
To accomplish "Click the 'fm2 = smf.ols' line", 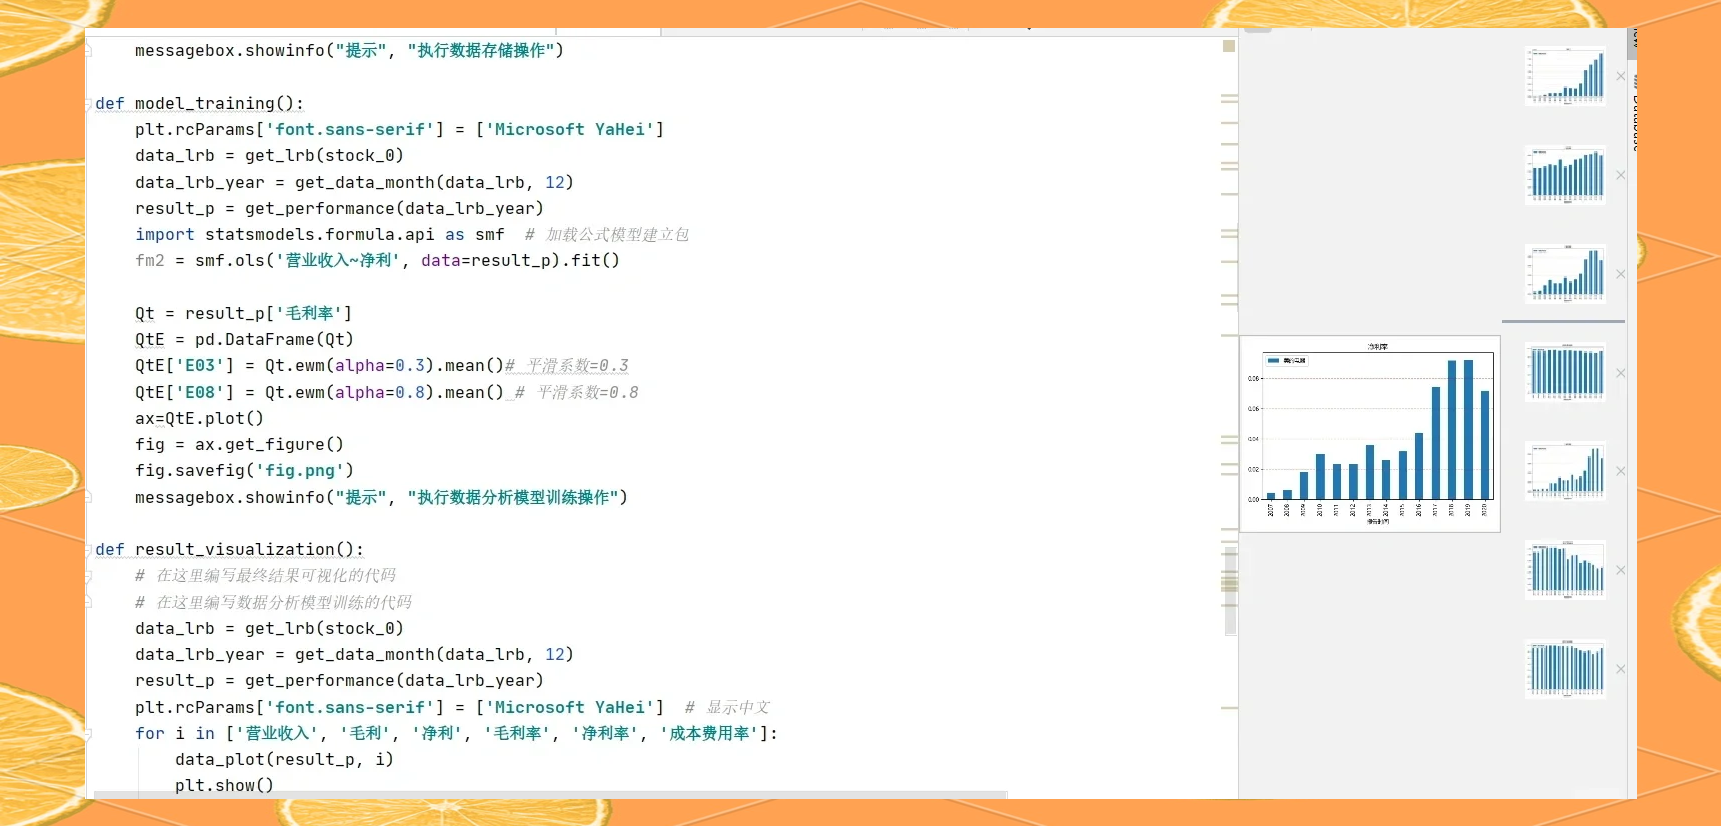I will pyautogui.click(x=377, y=260).
